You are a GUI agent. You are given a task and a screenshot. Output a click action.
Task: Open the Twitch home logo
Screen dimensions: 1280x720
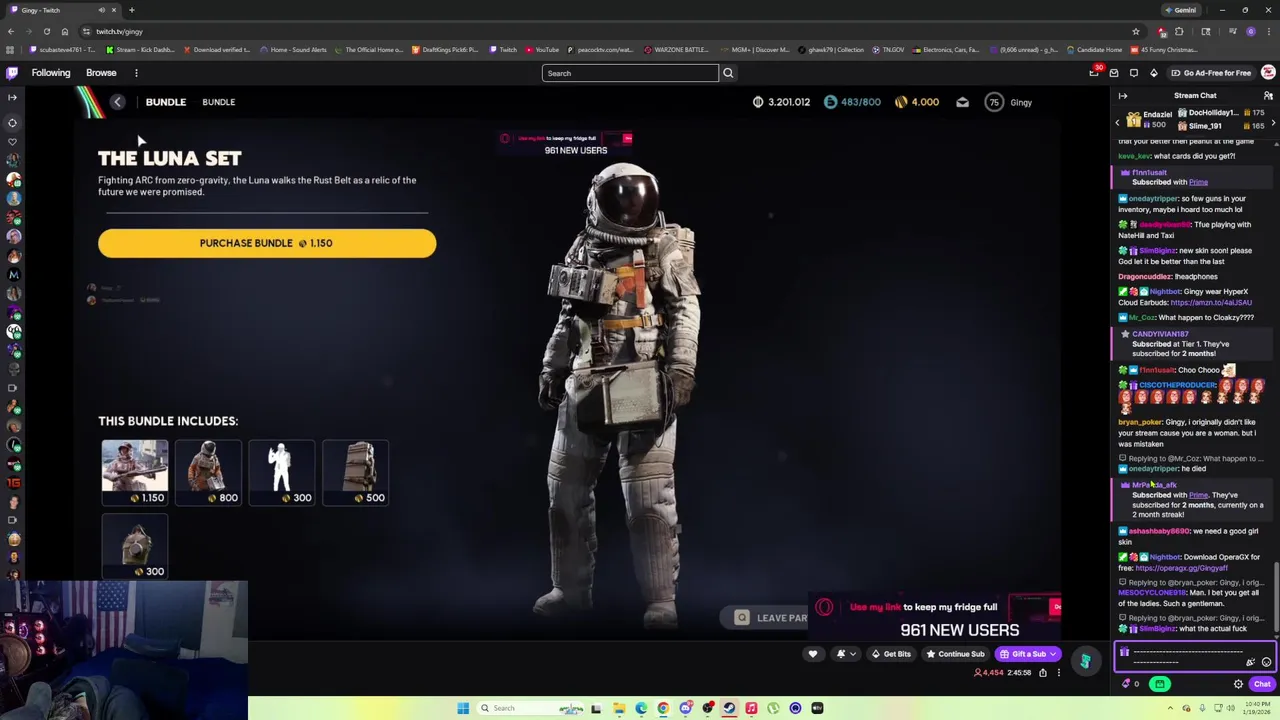pos(12,73)
